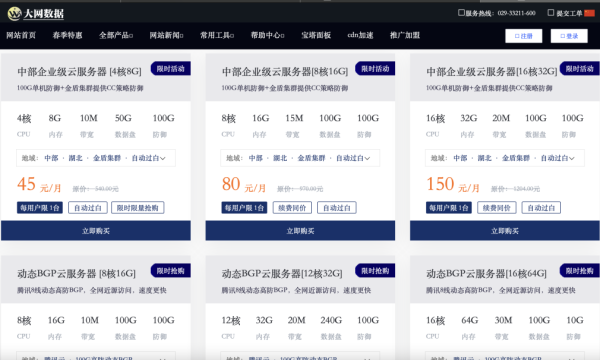The height and width of the screenshot is (360, 600).
Task: Click the title 动态BGP云服务器[16核64G]
Action: click(486, 274)
